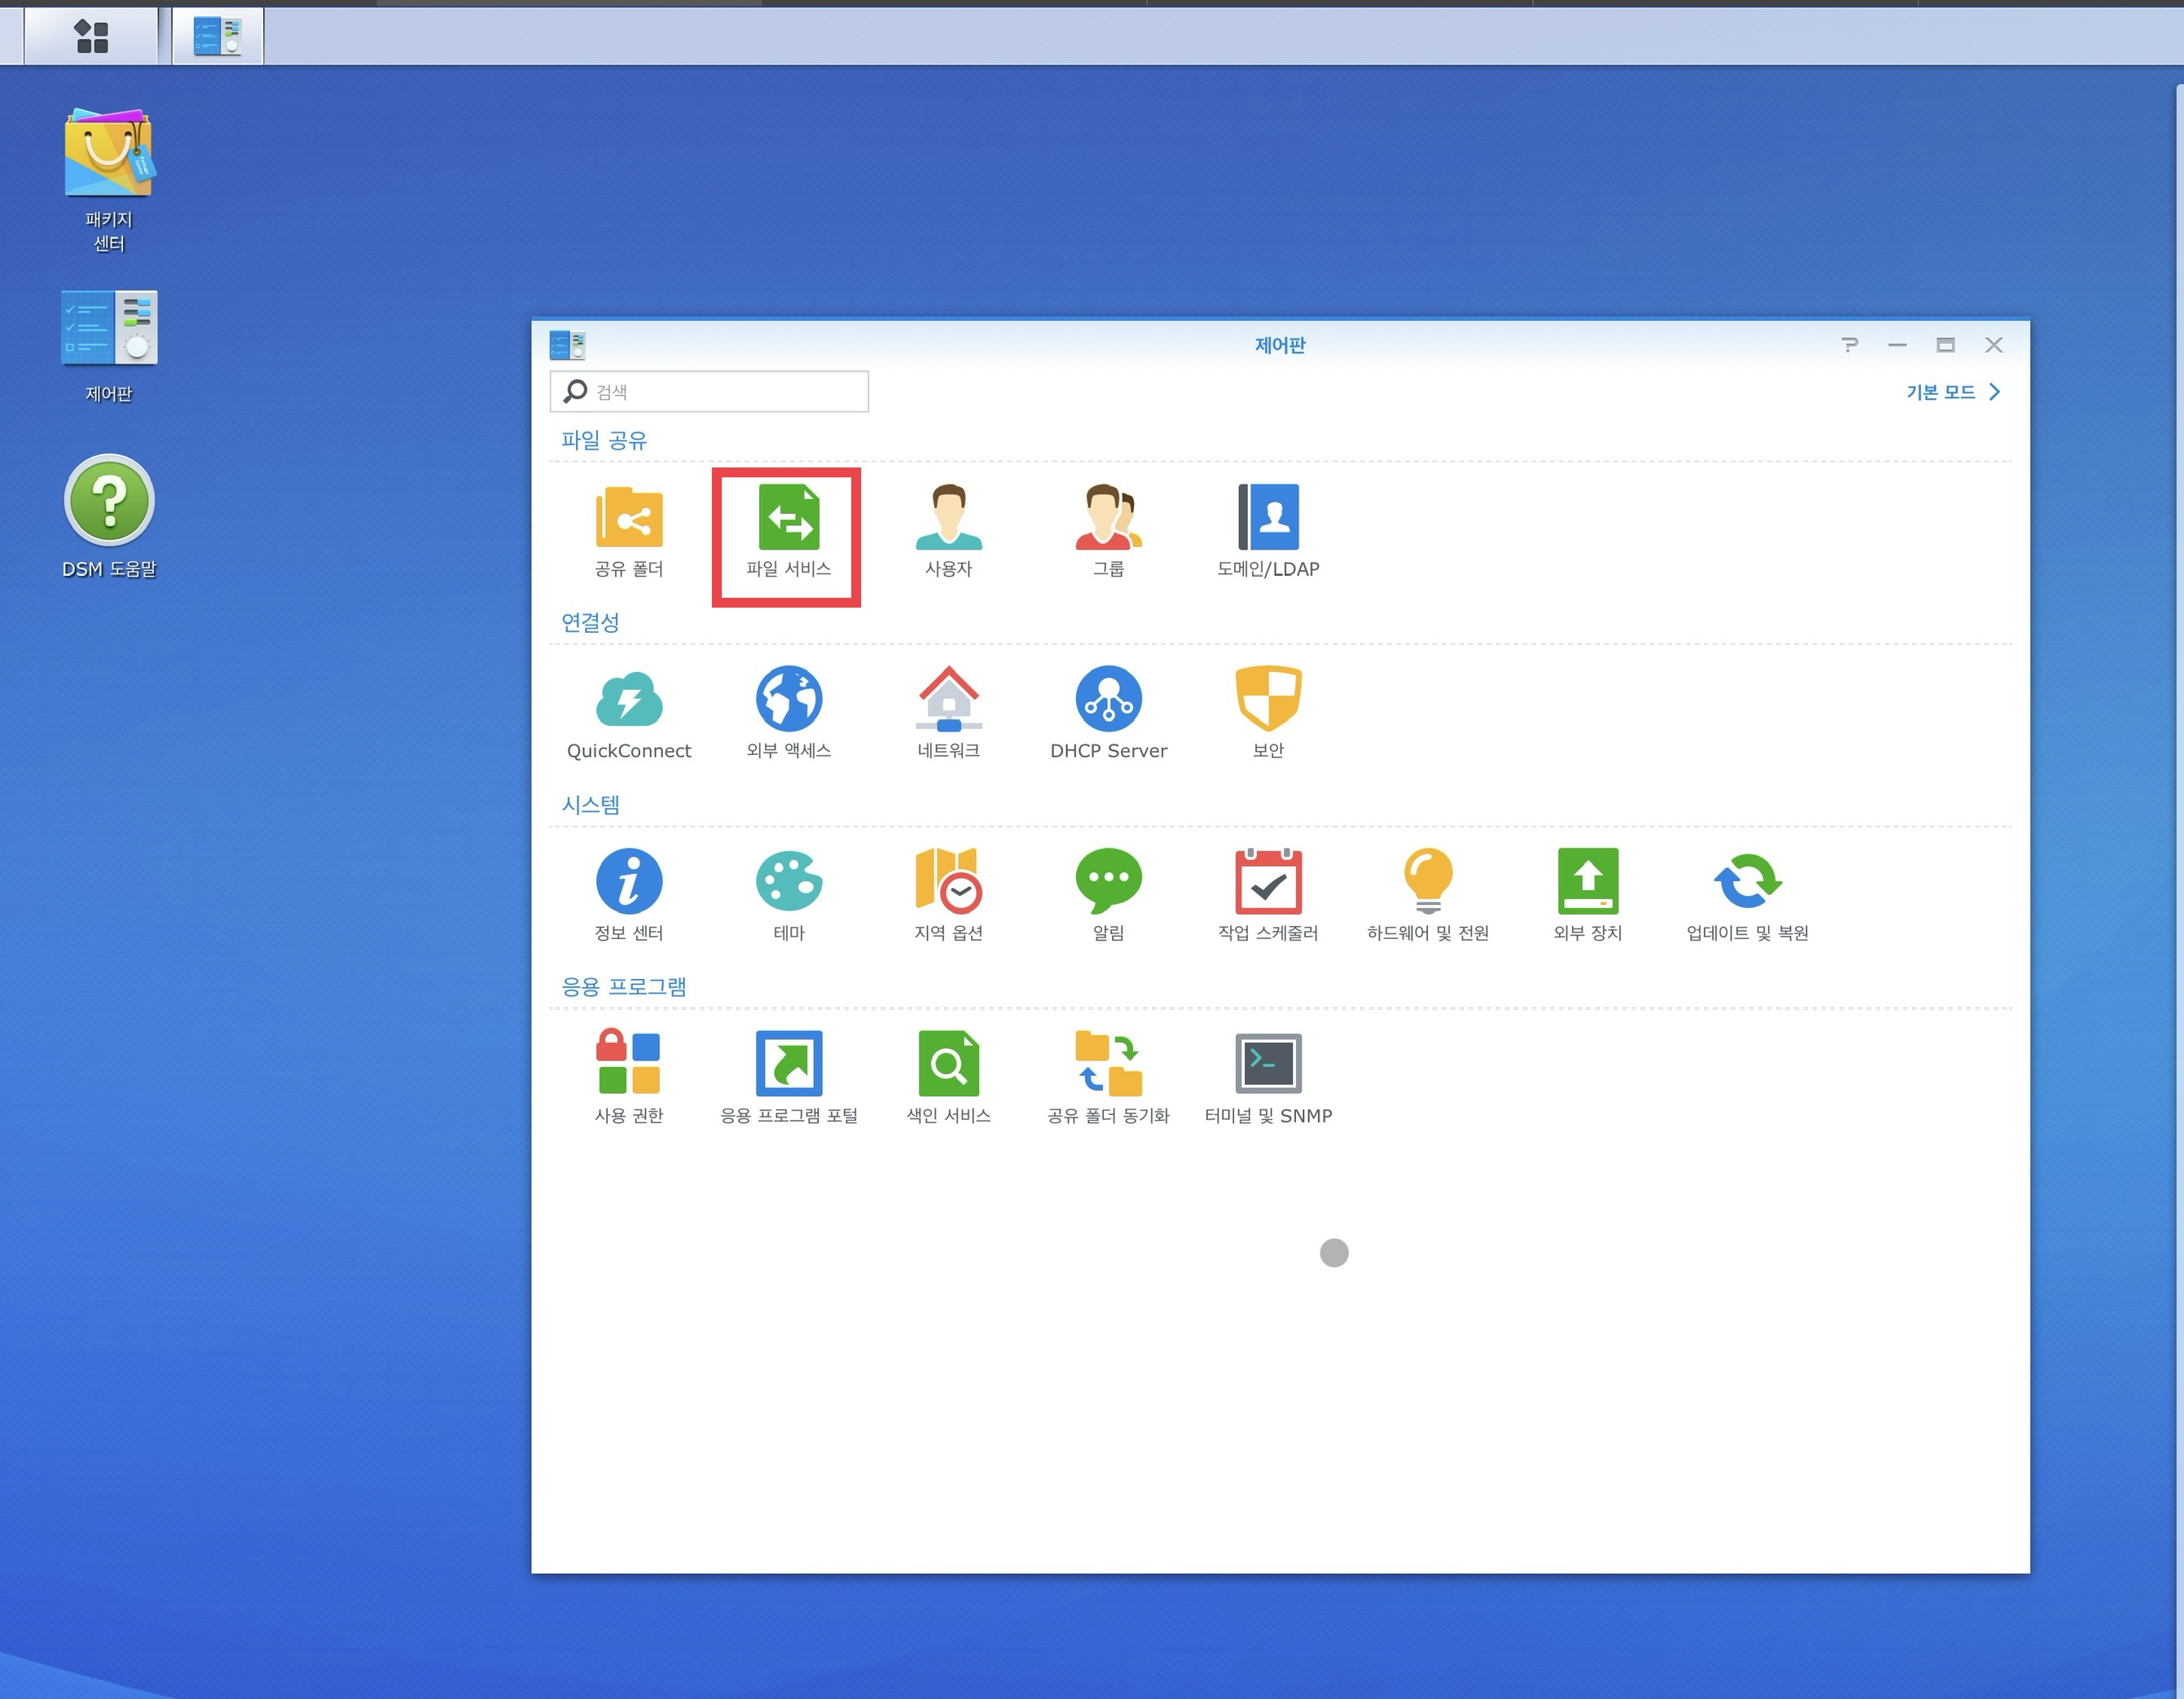2184x1699 pixels.
Task: Open 도메인/LDAP settings
Action: pos(1268,532)
